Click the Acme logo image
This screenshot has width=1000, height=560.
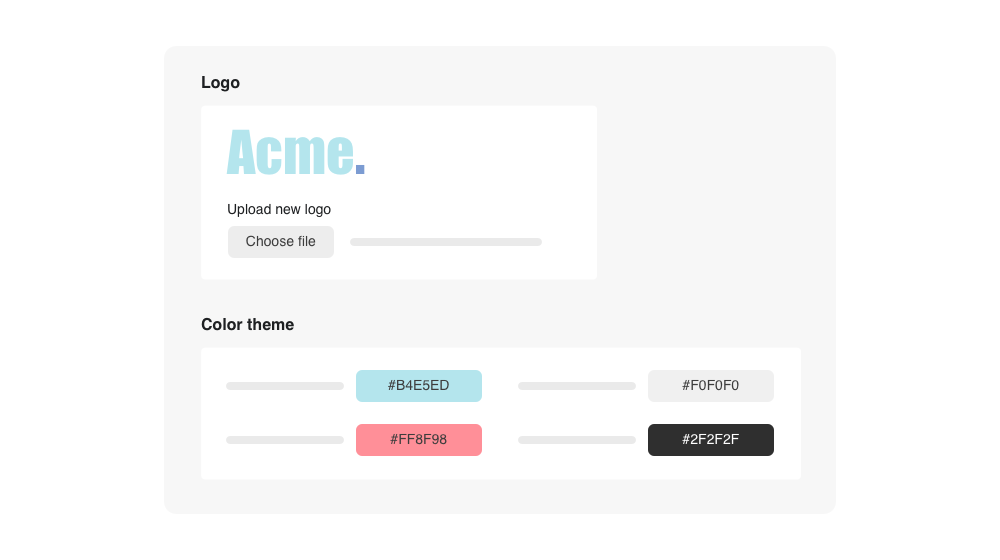point(296,153)
